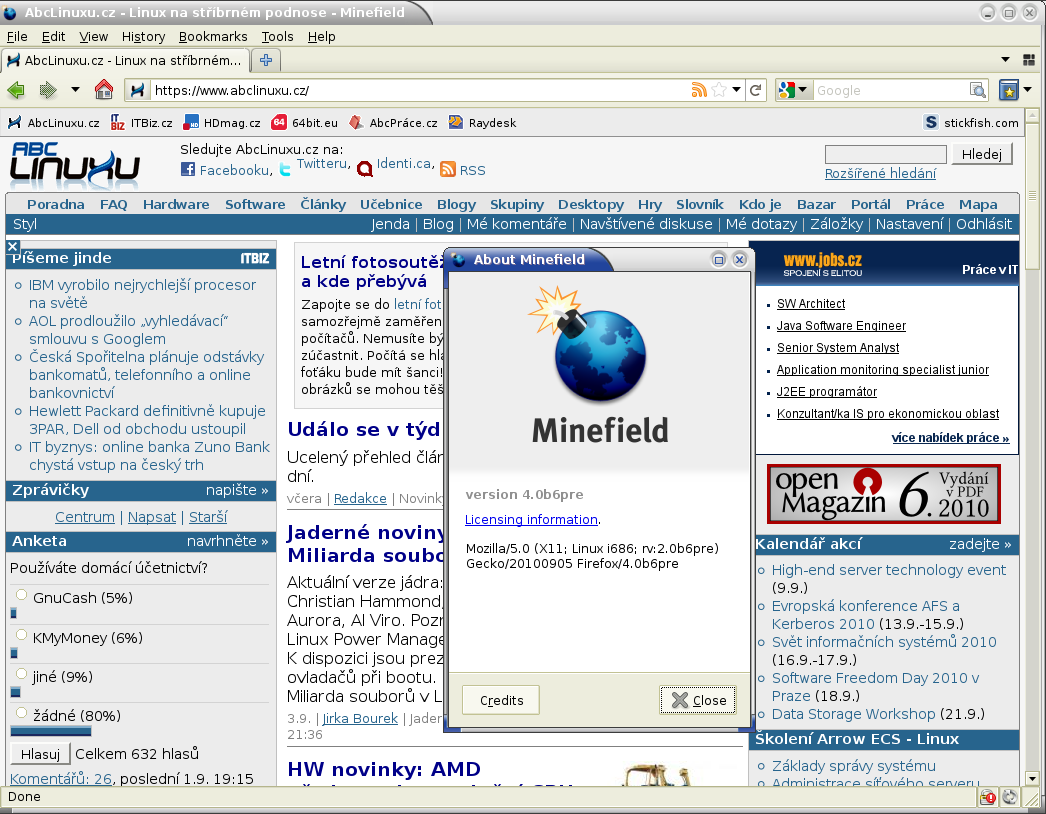Click the Hledej search button
This screenshot has width=1046, height=814.
coord(981,154)
